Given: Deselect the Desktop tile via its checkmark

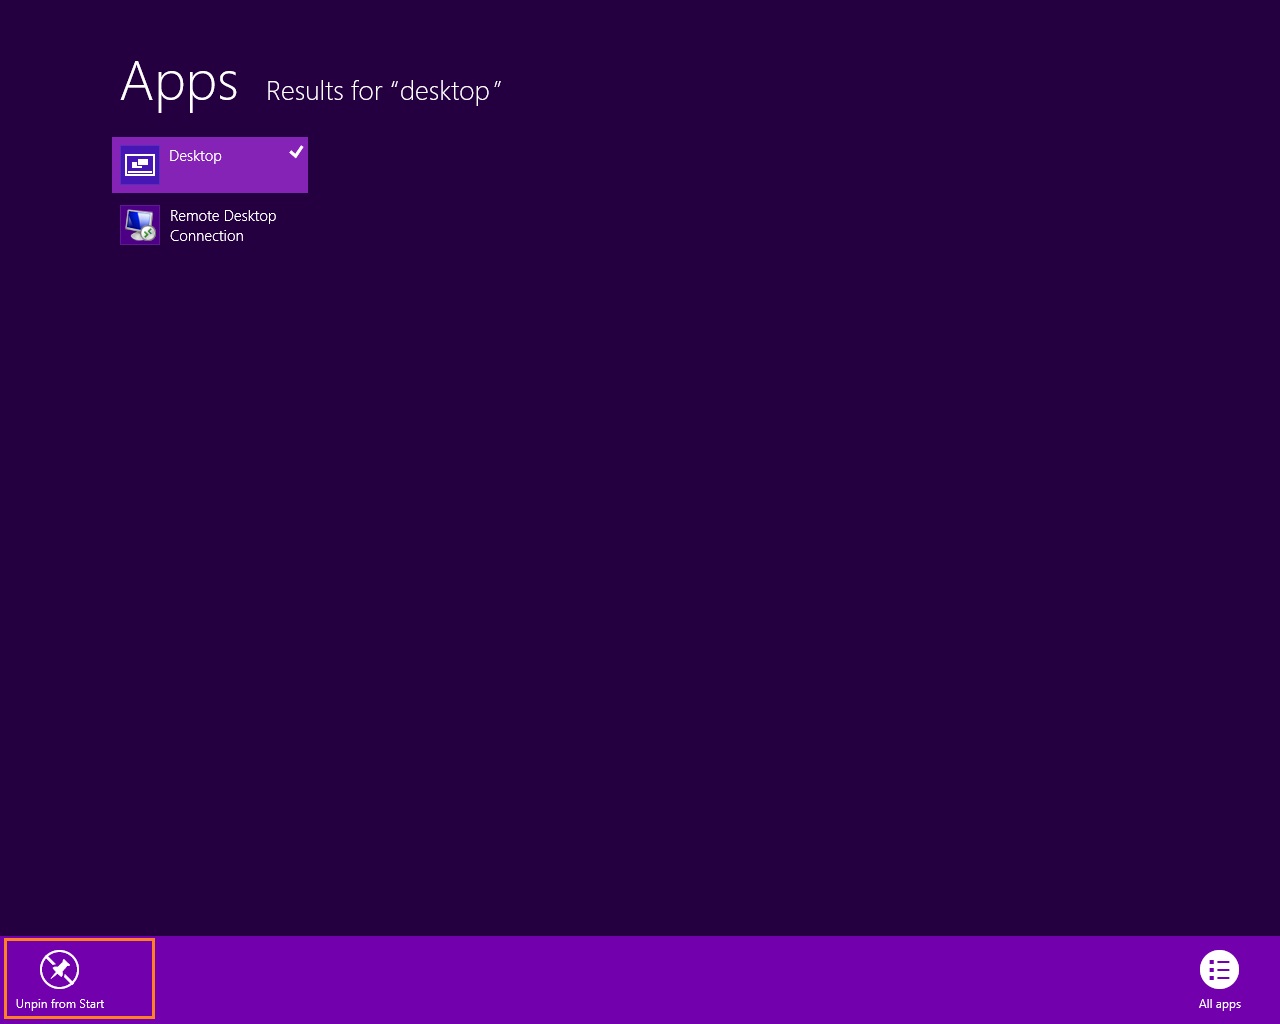Looking at the screenshot, I should [295, 152].
